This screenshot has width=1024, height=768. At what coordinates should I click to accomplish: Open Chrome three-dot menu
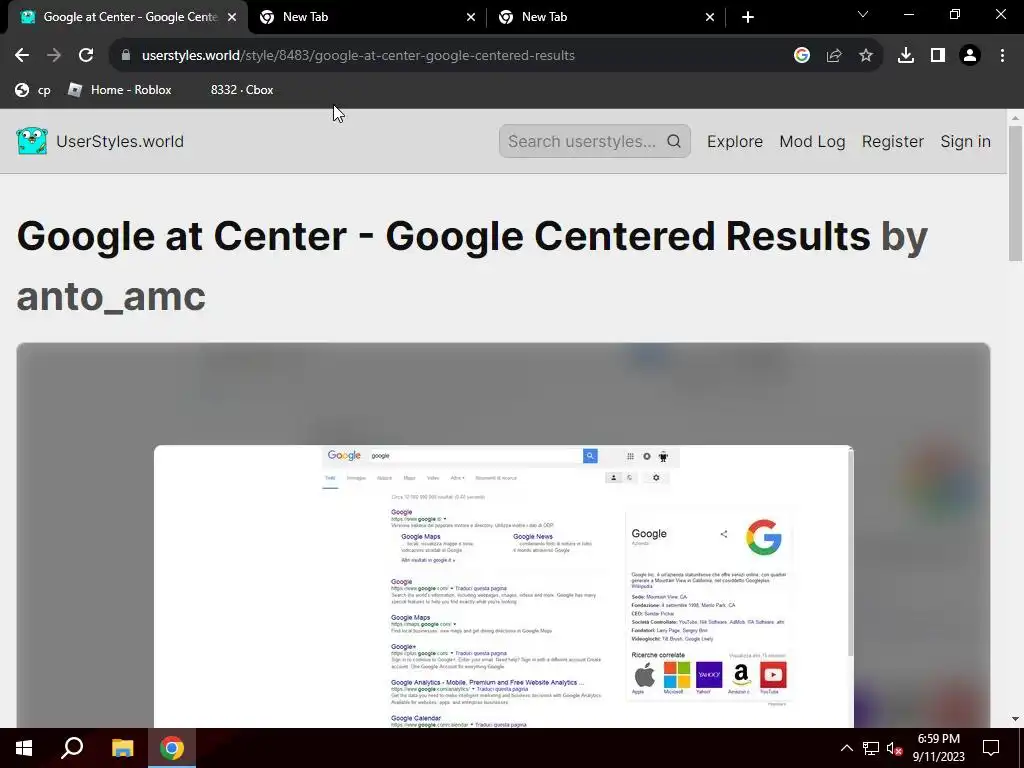[1002, 56]
